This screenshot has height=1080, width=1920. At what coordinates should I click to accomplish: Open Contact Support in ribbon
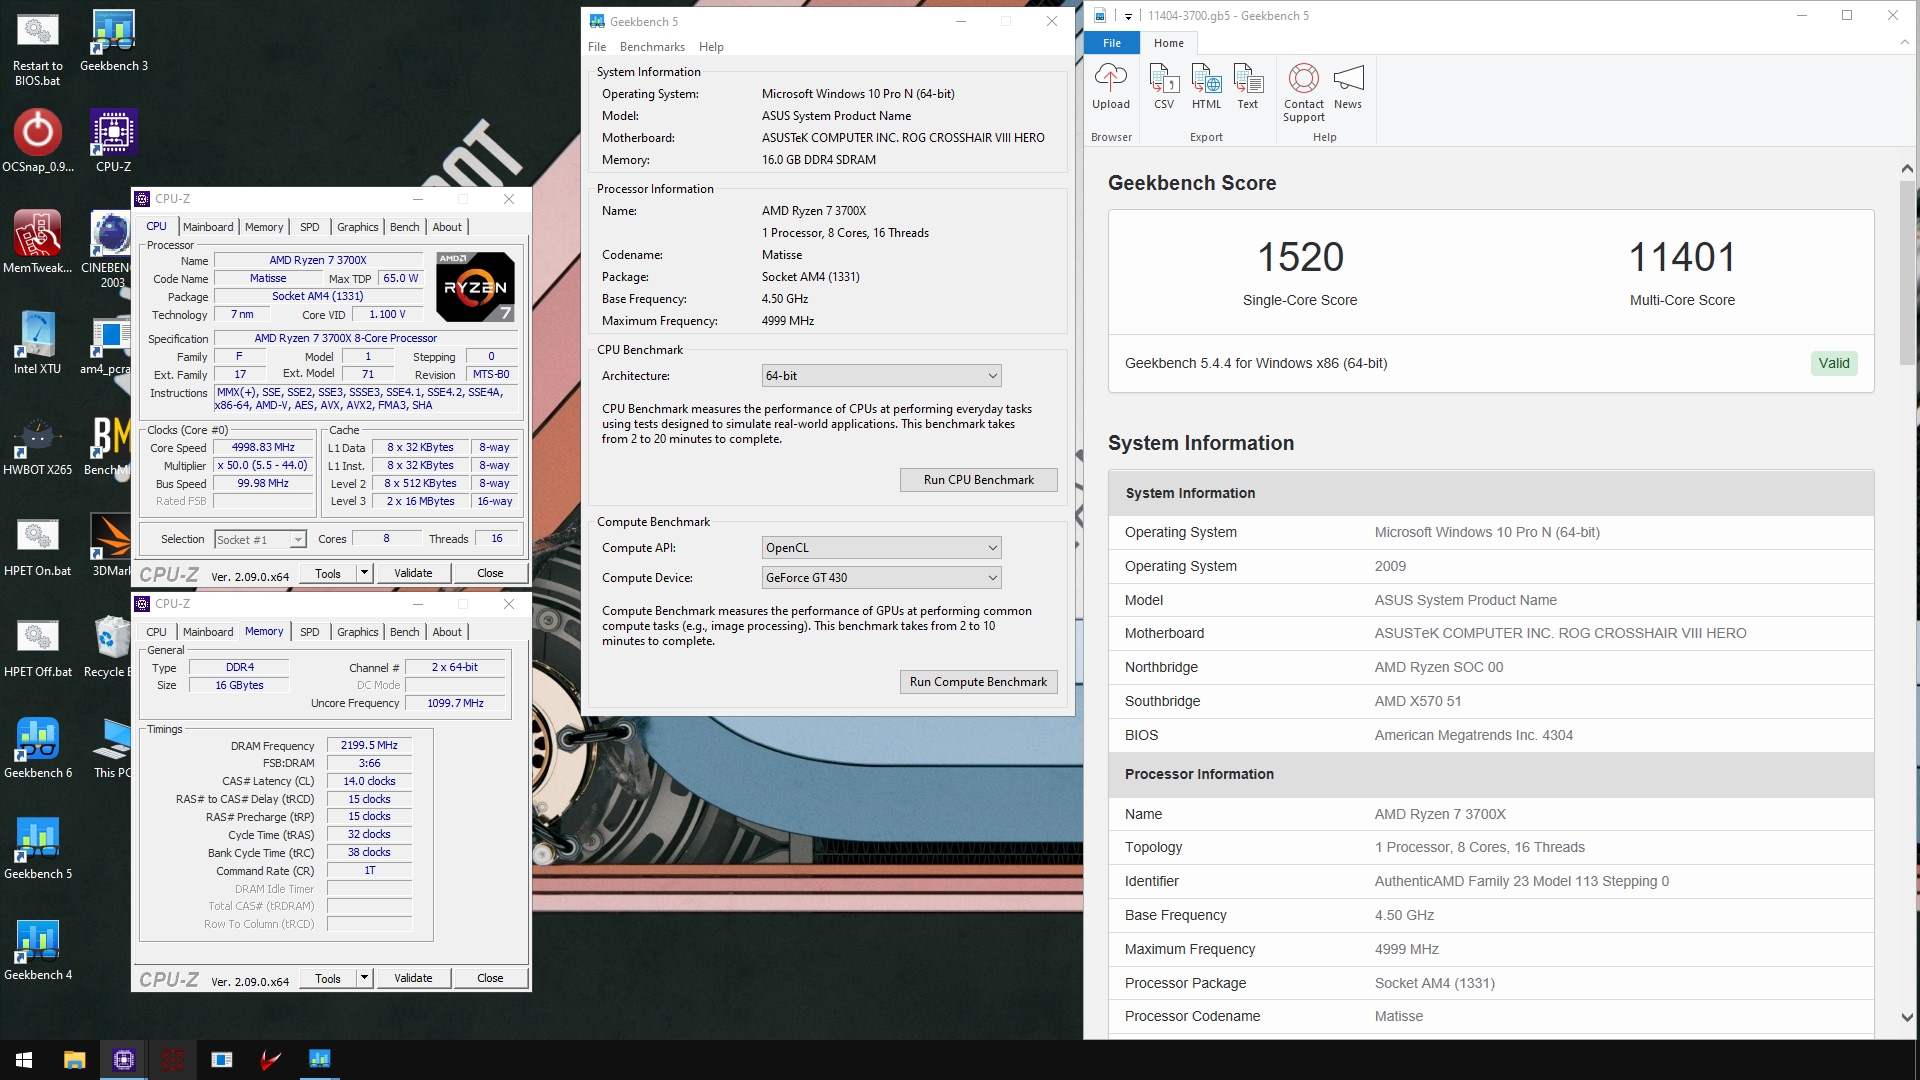(x=1303, y=92)
